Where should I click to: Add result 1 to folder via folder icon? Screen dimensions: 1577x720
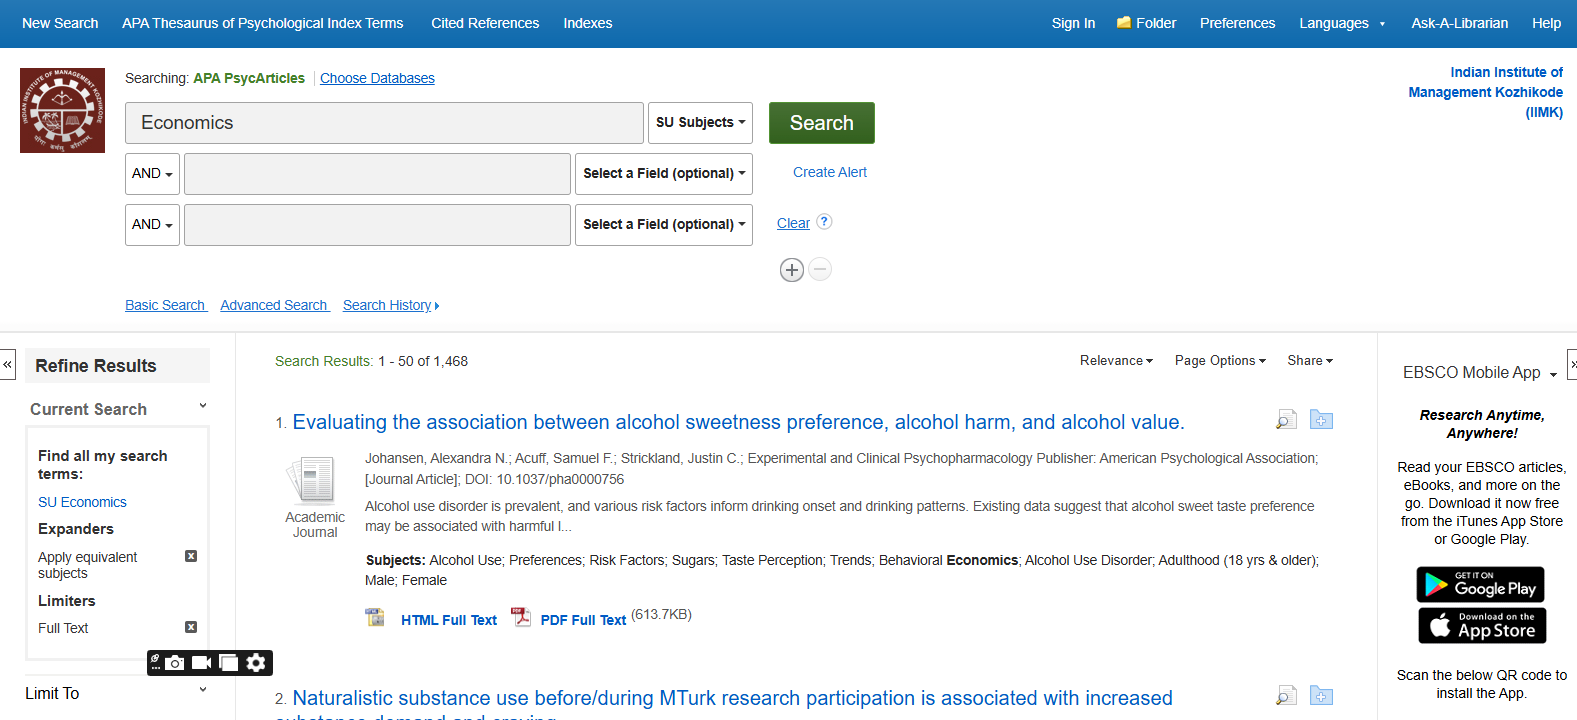tap(1321, 420)
